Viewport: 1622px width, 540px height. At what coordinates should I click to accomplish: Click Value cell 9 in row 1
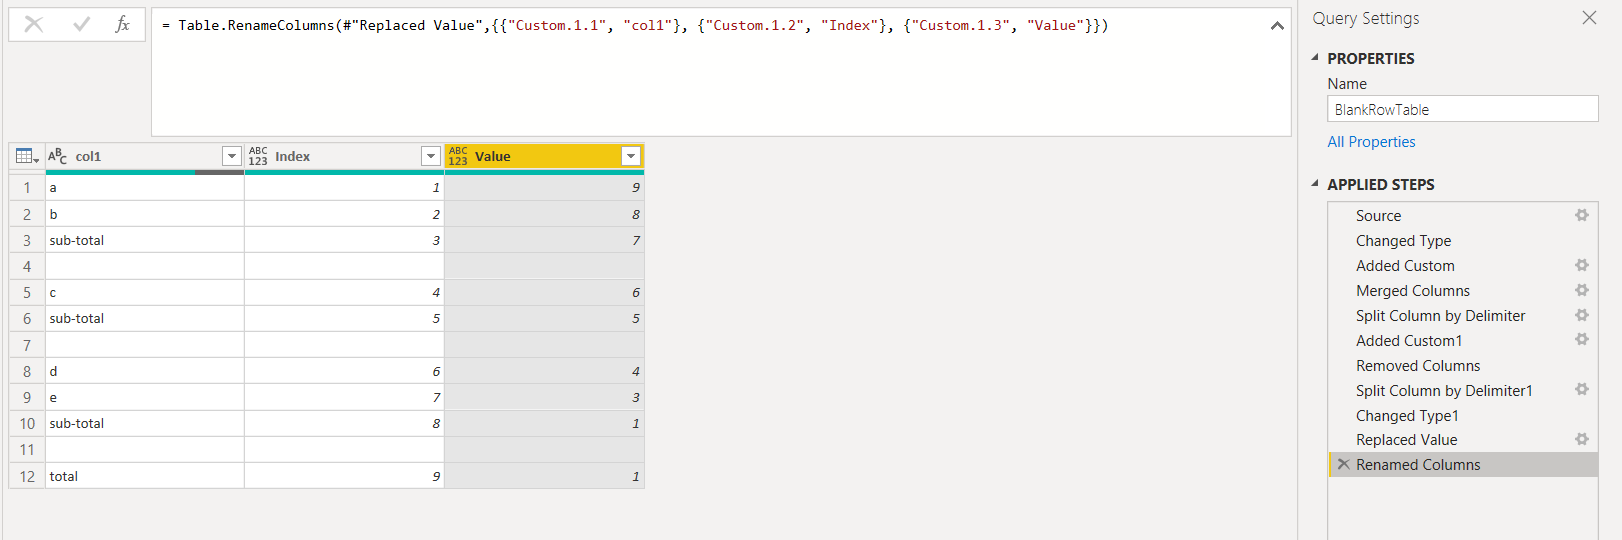click(x=545, y=187)
